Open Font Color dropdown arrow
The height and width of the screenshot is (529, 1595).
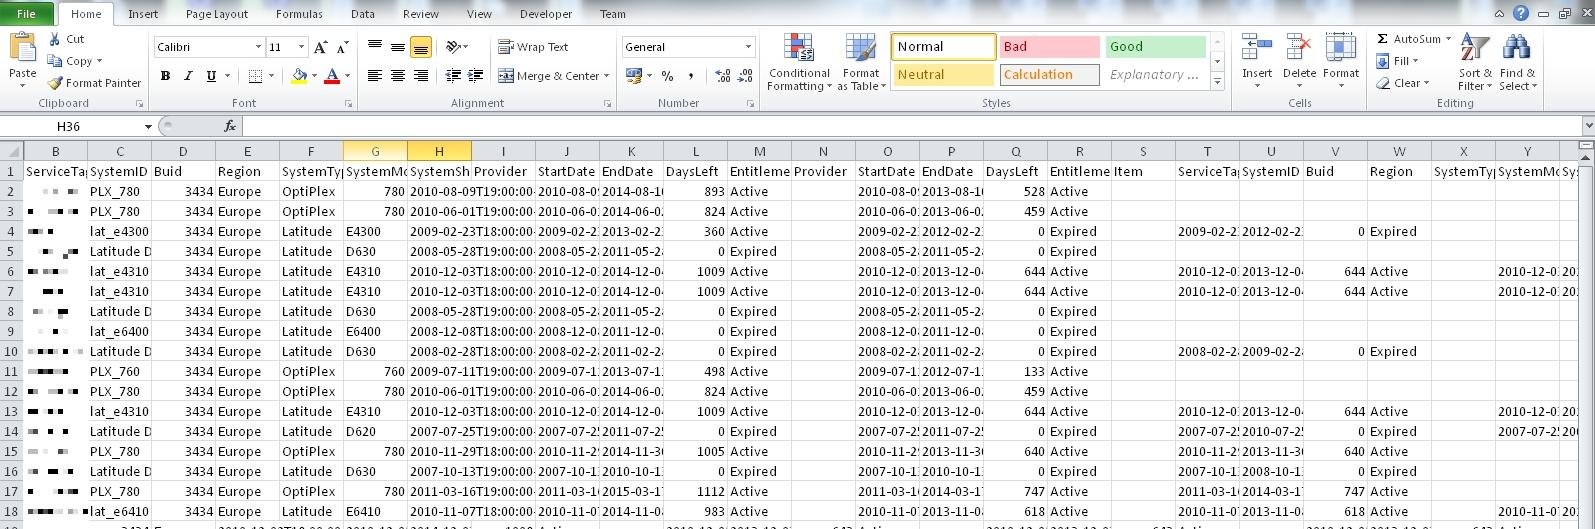pos(347,76)
